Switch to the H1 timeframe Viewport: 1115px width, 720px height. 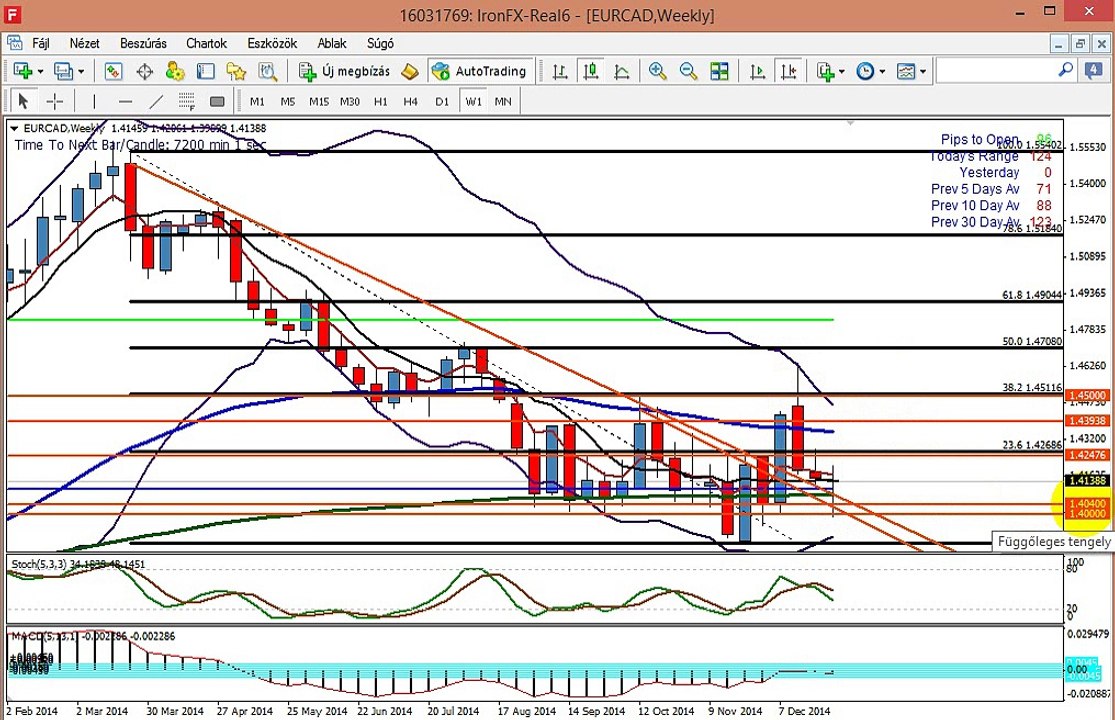pos(380,102)
